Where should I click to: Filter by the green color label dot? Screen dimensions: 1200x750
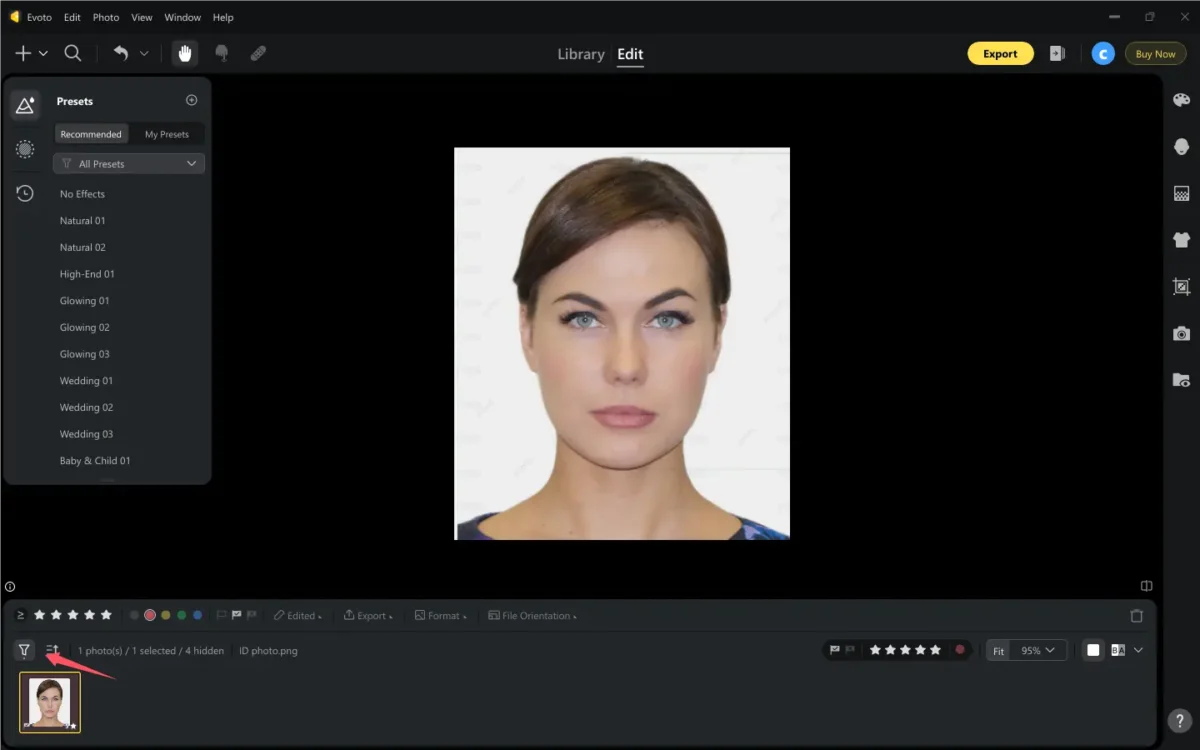coord(181,615)
